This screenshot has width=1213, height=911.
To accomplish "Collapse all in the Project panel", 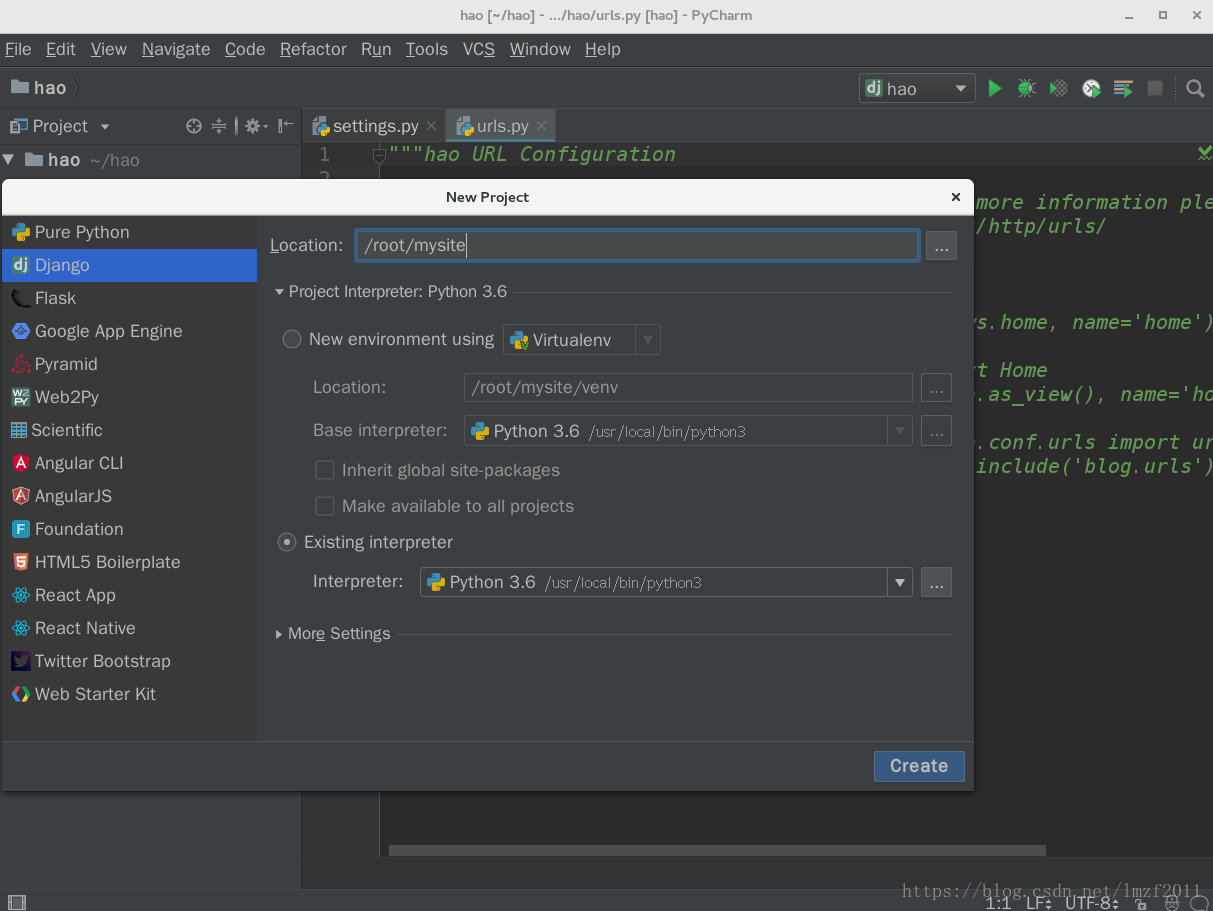I will pyautogui.click(x=220, y=126).
